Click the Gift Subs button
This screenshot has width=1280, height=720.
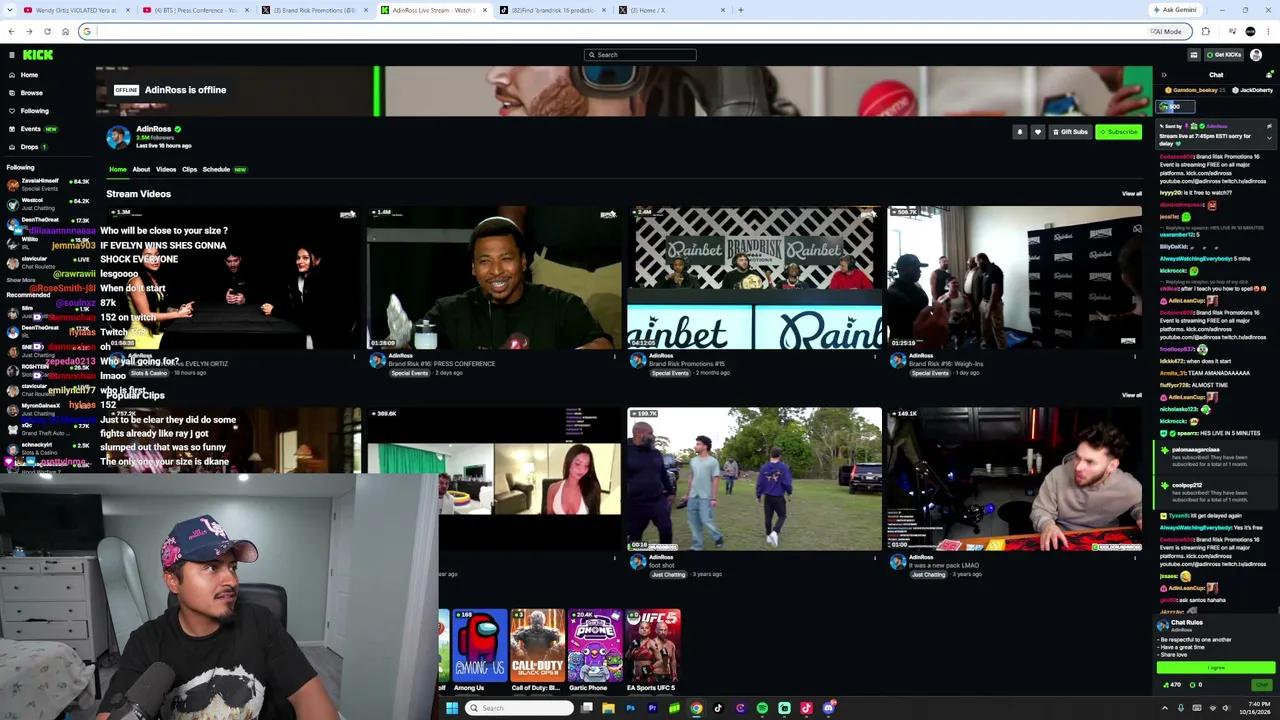(x=1070, y=132)
